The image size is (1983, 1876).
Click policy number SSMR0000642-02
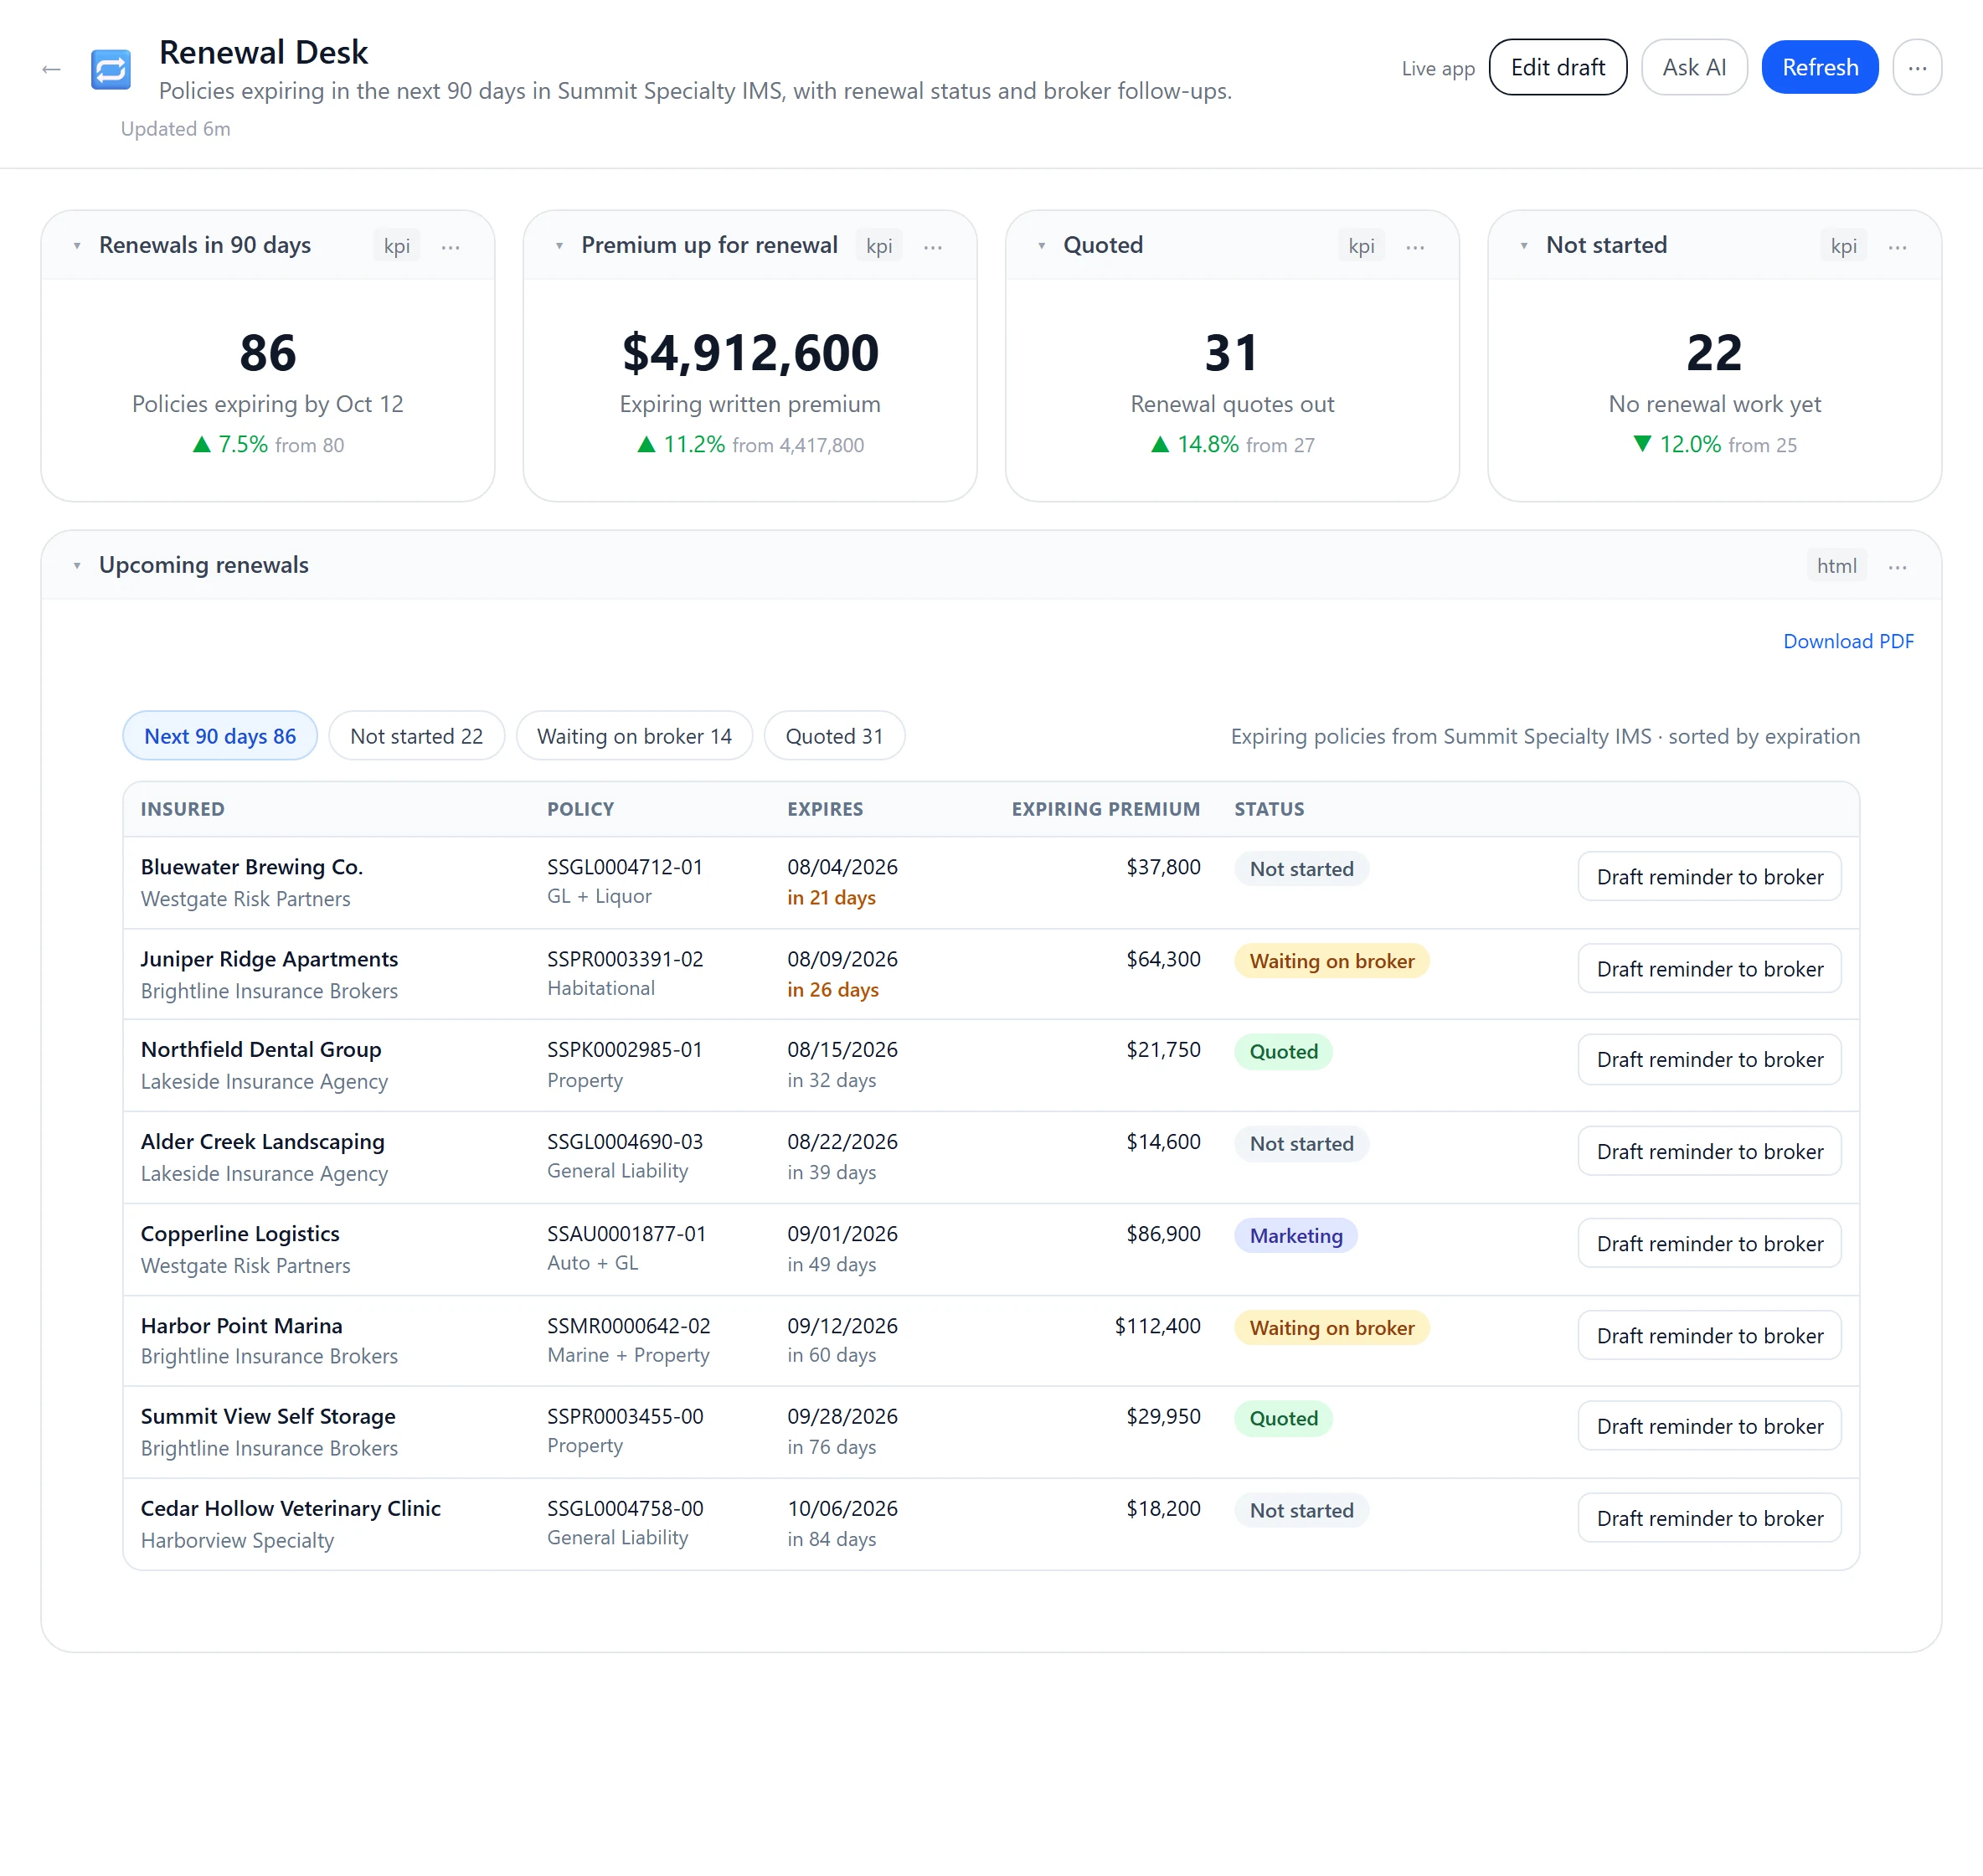click(628, 1325)
